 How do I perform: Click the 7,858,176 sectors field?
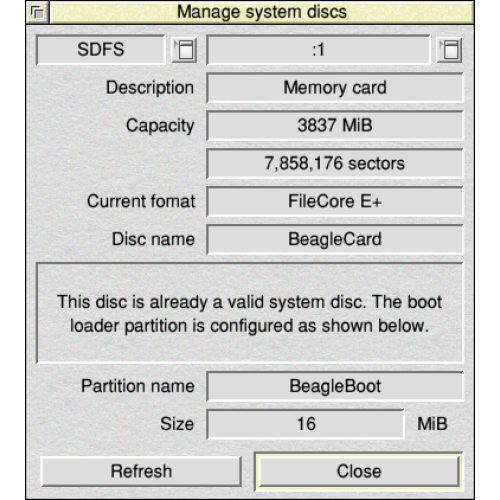[335, 164]
